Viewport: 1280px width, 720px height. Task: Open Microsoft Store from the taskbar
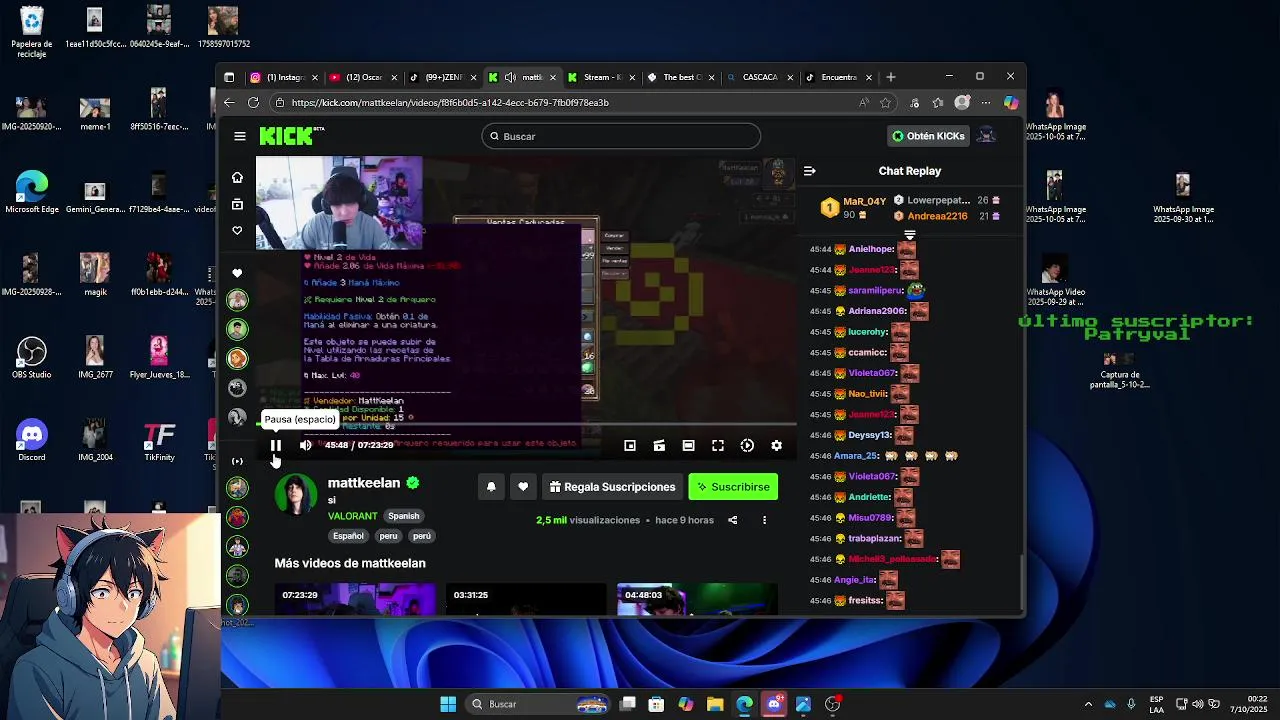[x=656, y=704]
